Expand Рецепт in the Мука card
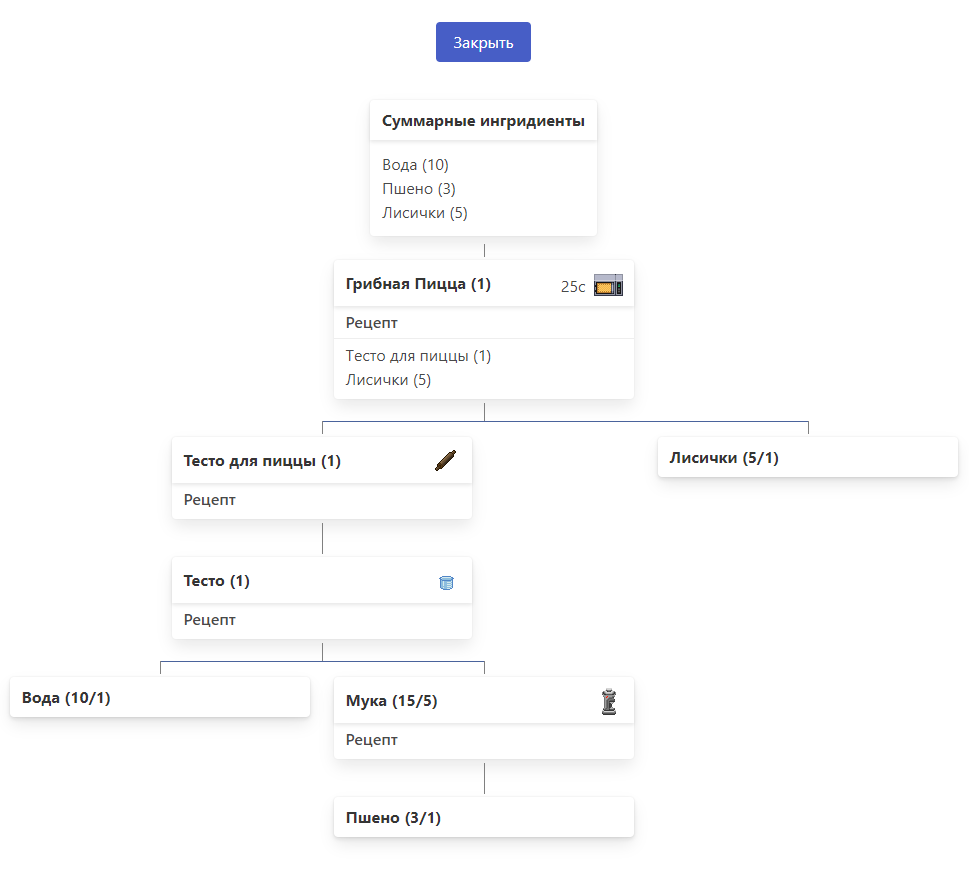 pyautogui.click(x=372, y=740)
